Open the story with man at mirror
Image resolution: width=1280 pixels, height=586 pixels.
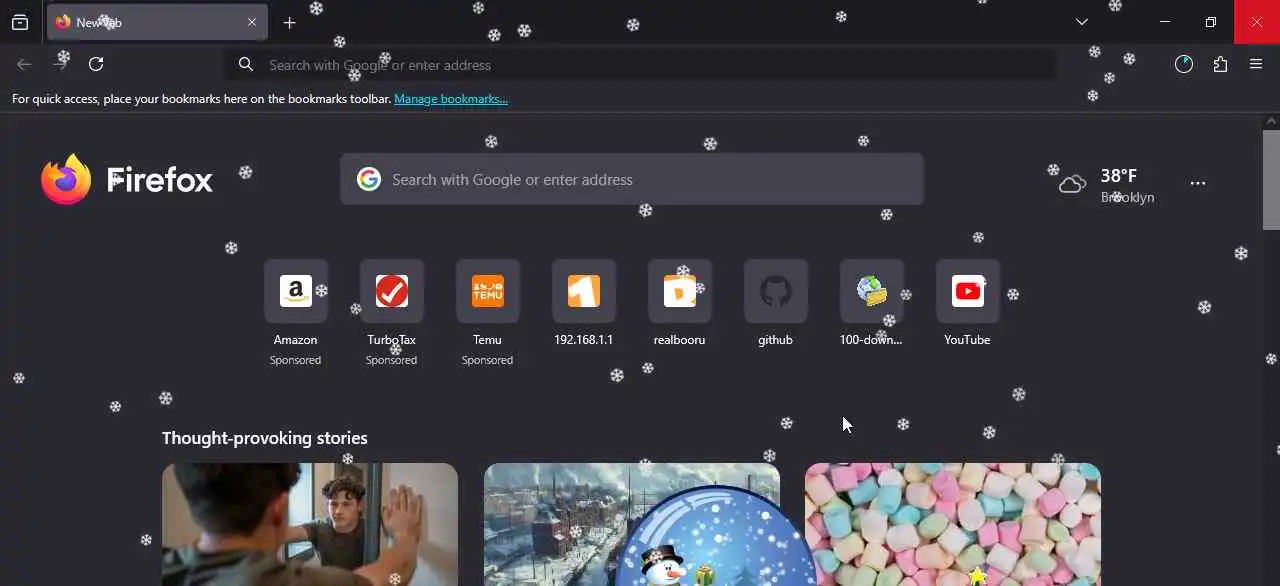[x=310, y=524]
